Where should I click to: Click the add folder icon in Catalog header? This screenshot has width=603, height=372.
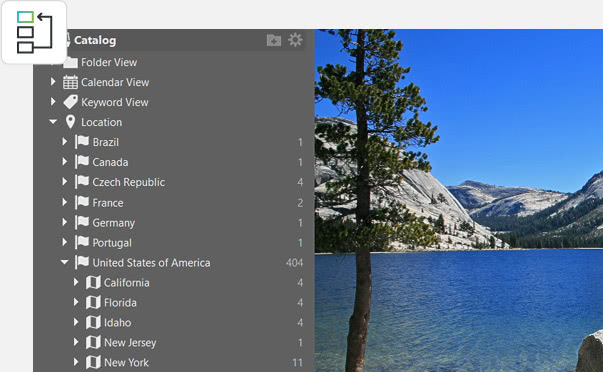coord(274,40)
